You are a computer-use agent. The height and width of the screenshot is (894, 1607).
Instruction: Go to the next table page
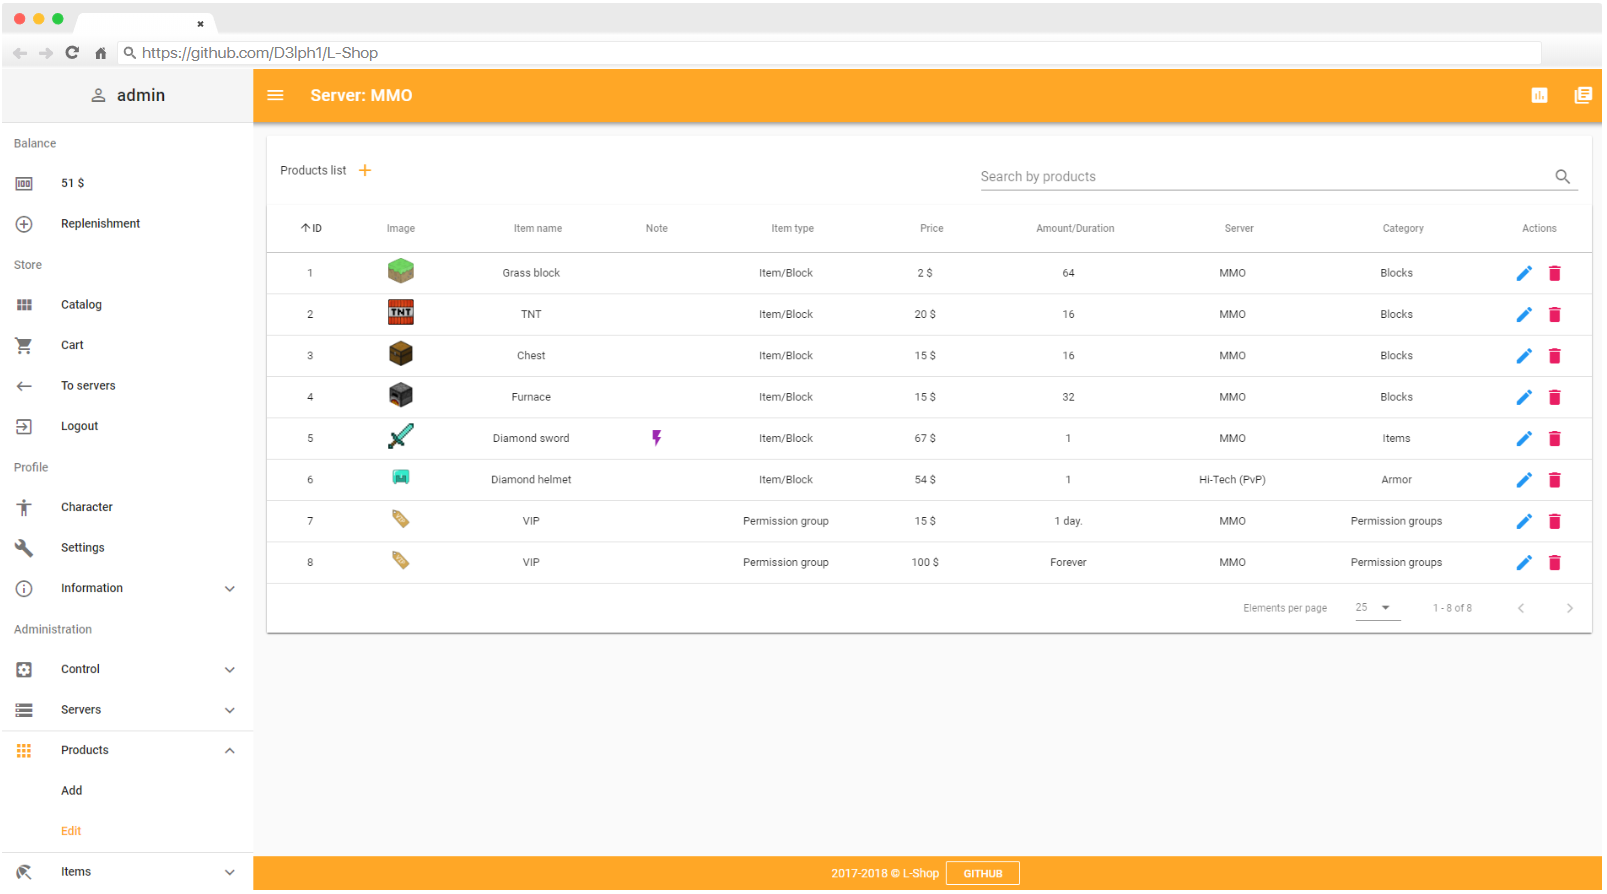click(1569, 609)
